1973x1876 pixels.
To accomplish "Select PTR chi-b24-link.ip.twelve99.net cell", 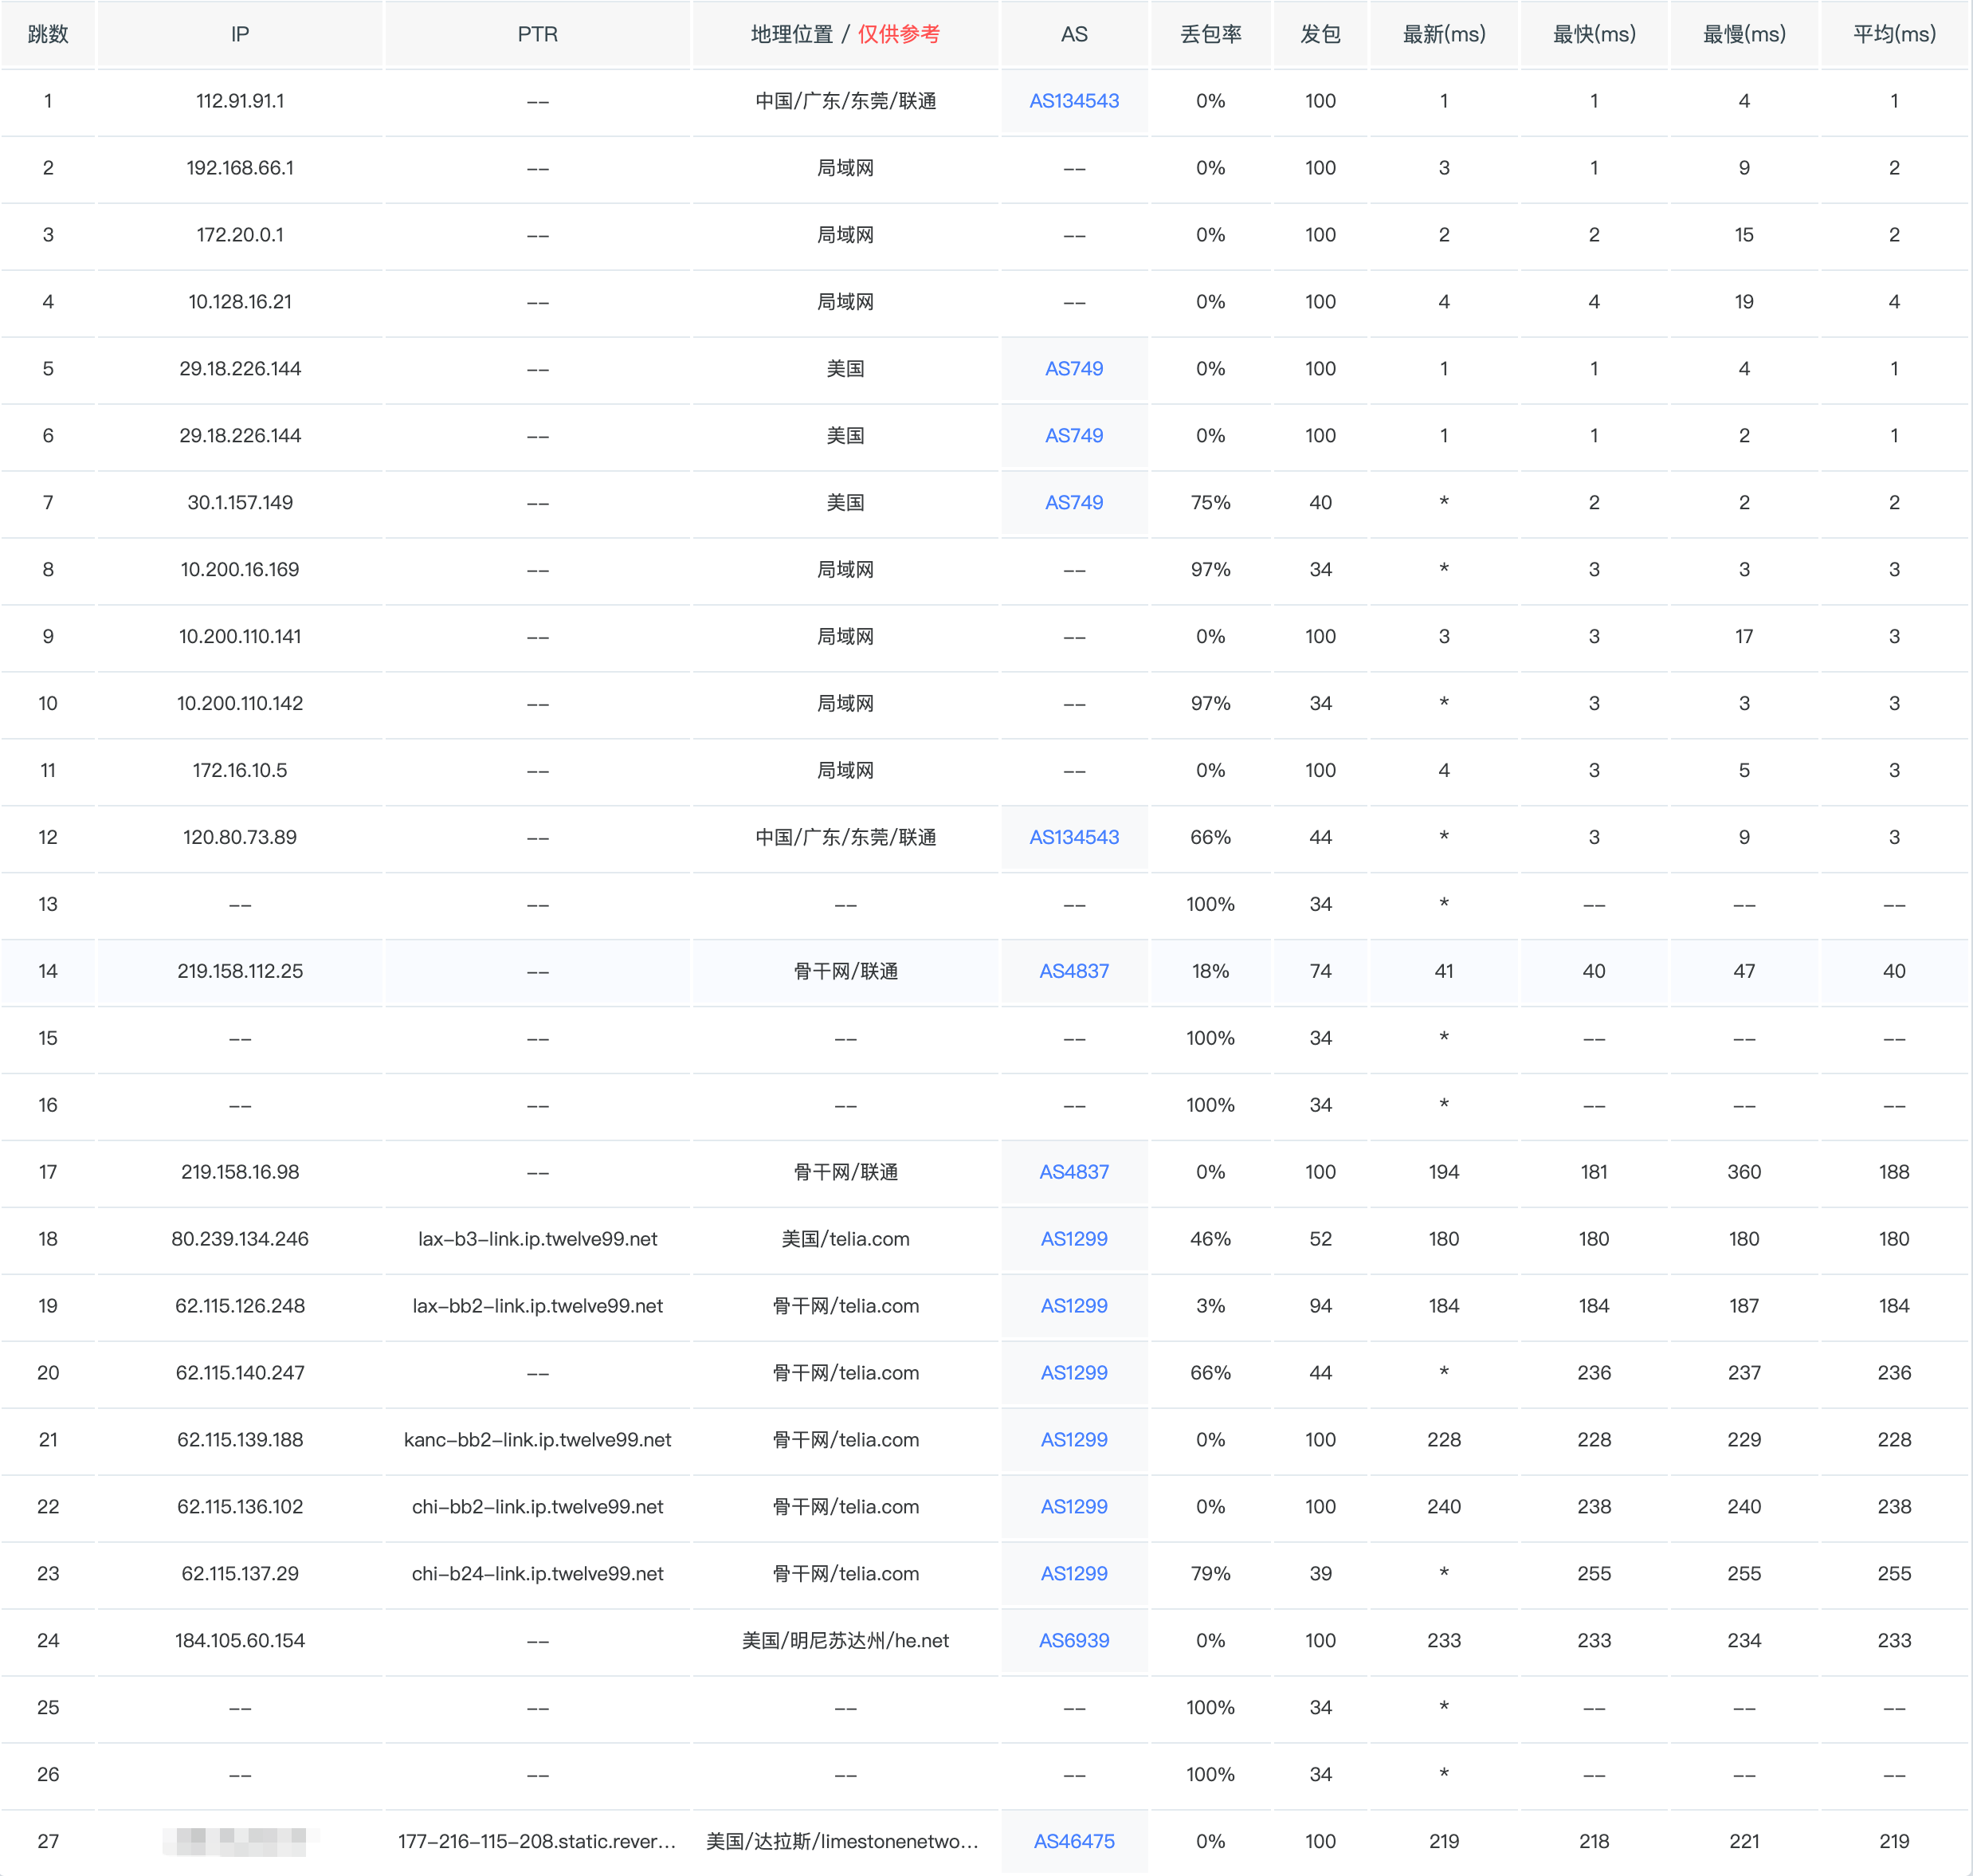I will 537,1574.
